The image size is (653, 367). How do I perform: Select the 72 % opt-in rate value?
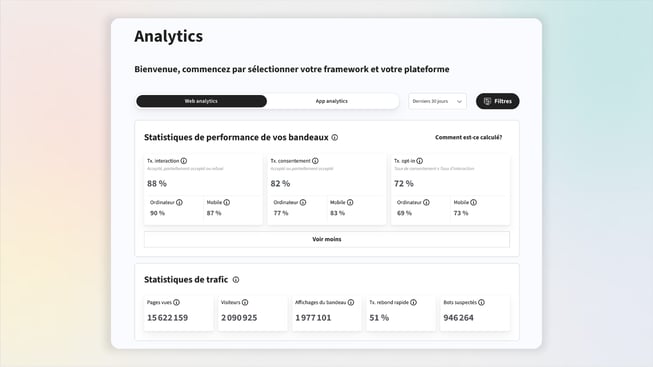pyautogui.click(x=404, y=183)
